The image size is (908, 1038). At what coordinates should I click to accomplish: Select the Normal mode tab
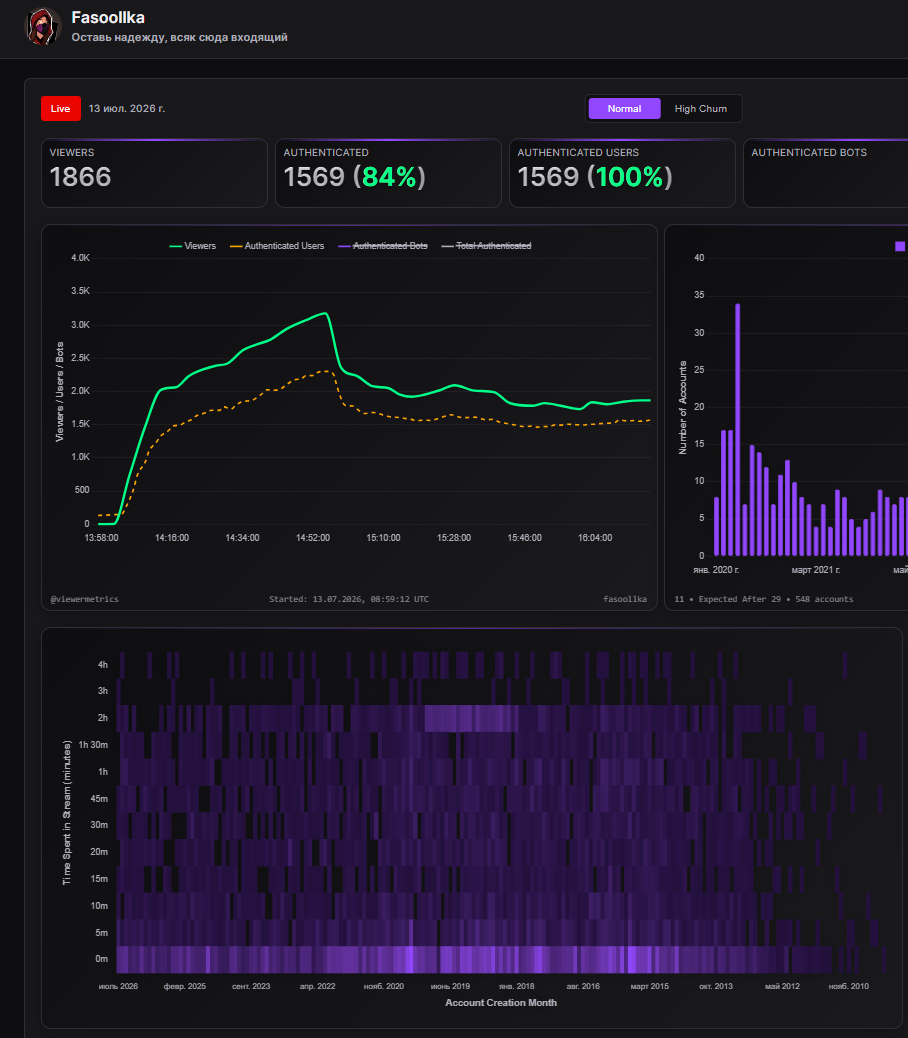pos(624,109)
